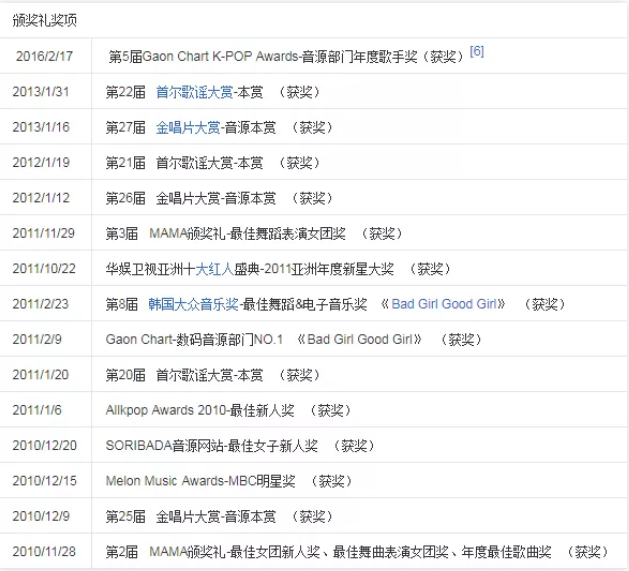Select the 颁奖礼奖项 table heading

coord(45,20)
